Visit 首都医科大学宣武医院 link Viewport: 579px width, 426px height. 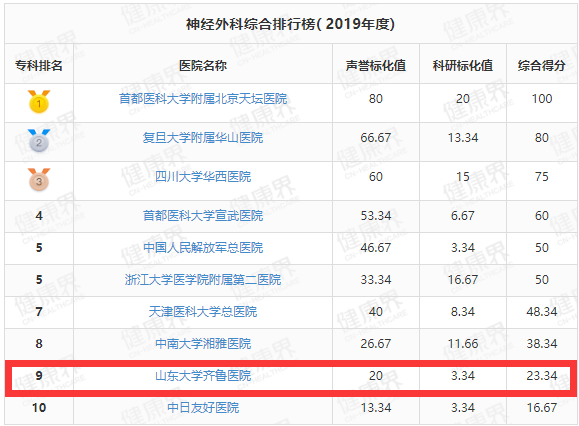203,216
